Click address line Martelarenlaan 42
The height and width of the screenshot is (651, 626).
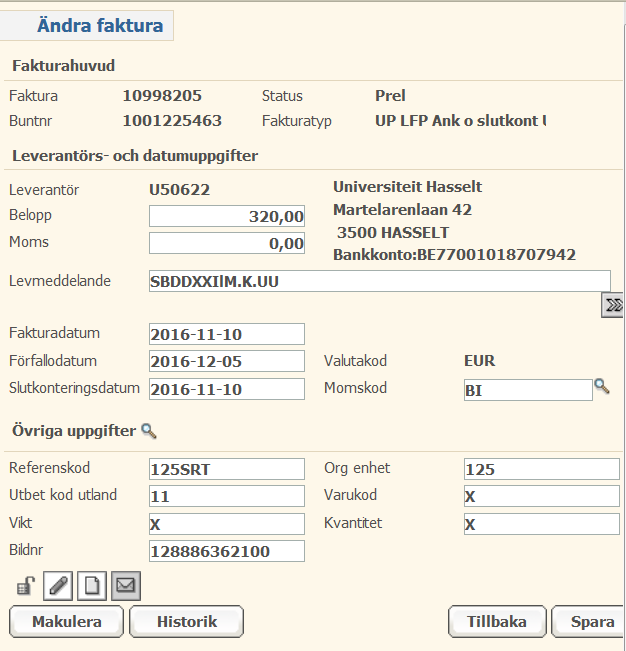point(402,210)
